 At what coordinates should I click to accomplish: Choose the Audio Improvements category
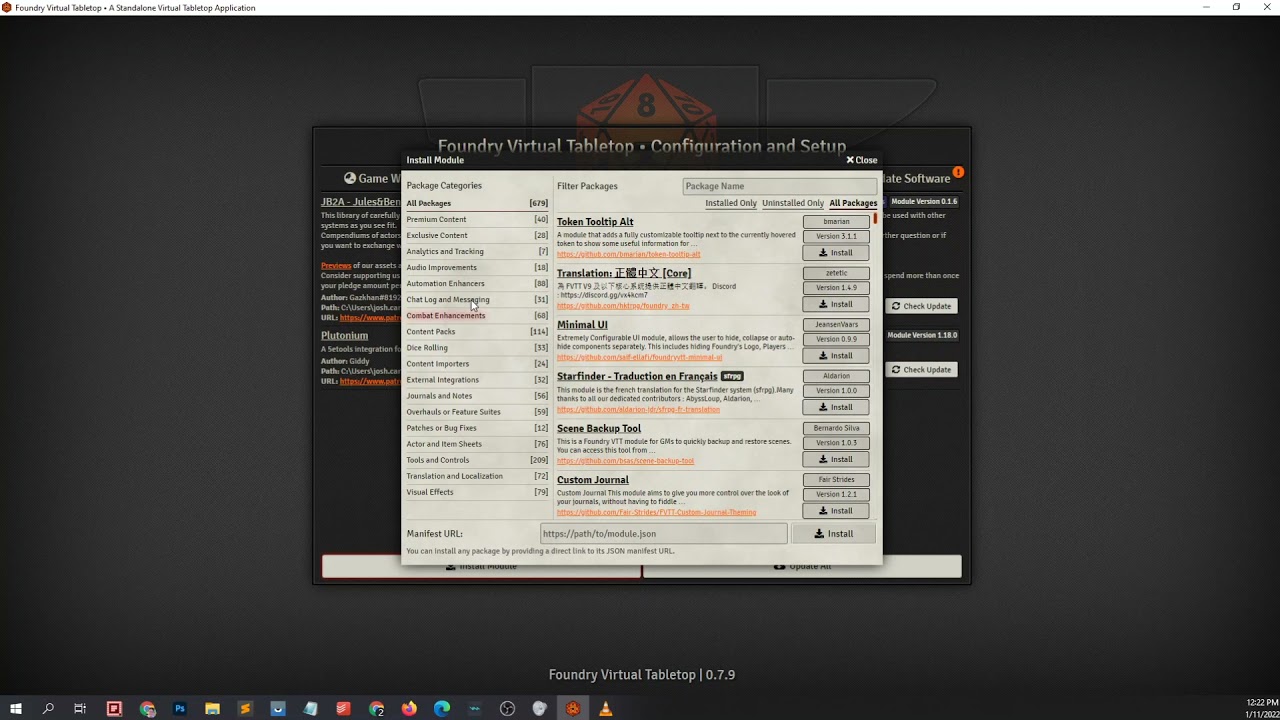click(477, 267)
